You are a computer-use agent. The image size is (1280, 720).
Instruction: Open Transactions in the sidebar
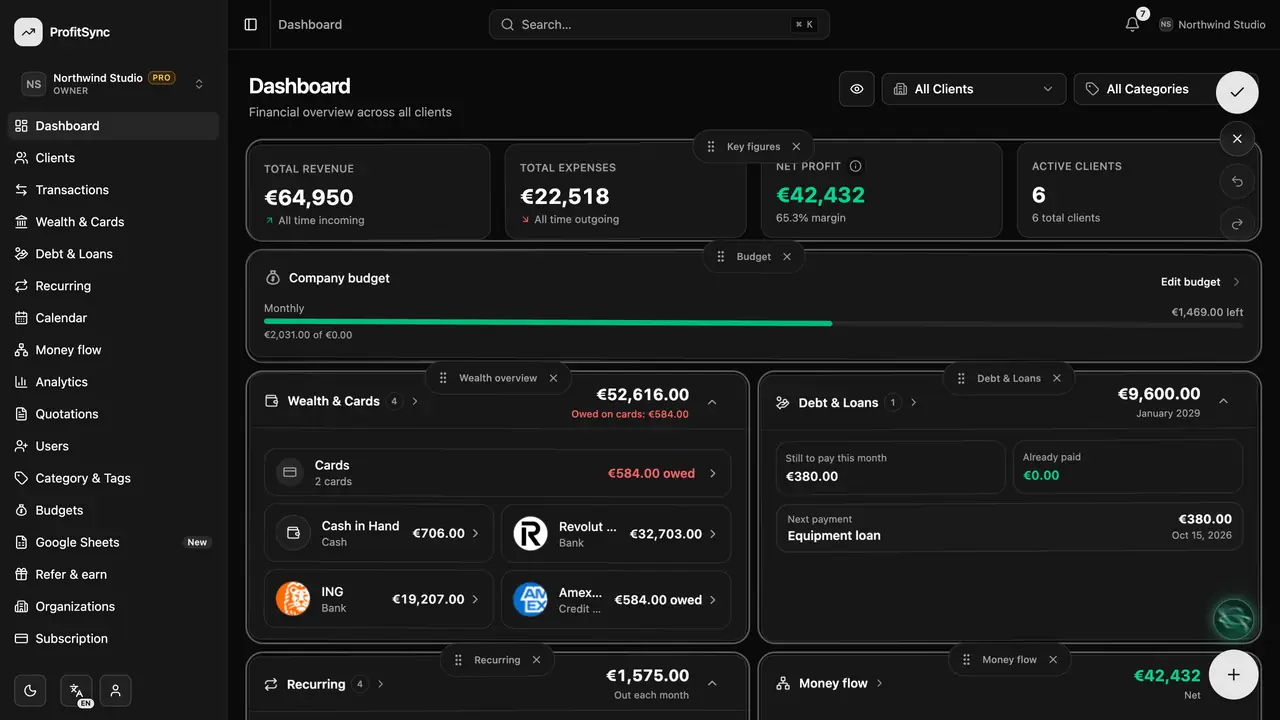pos(114,190)
